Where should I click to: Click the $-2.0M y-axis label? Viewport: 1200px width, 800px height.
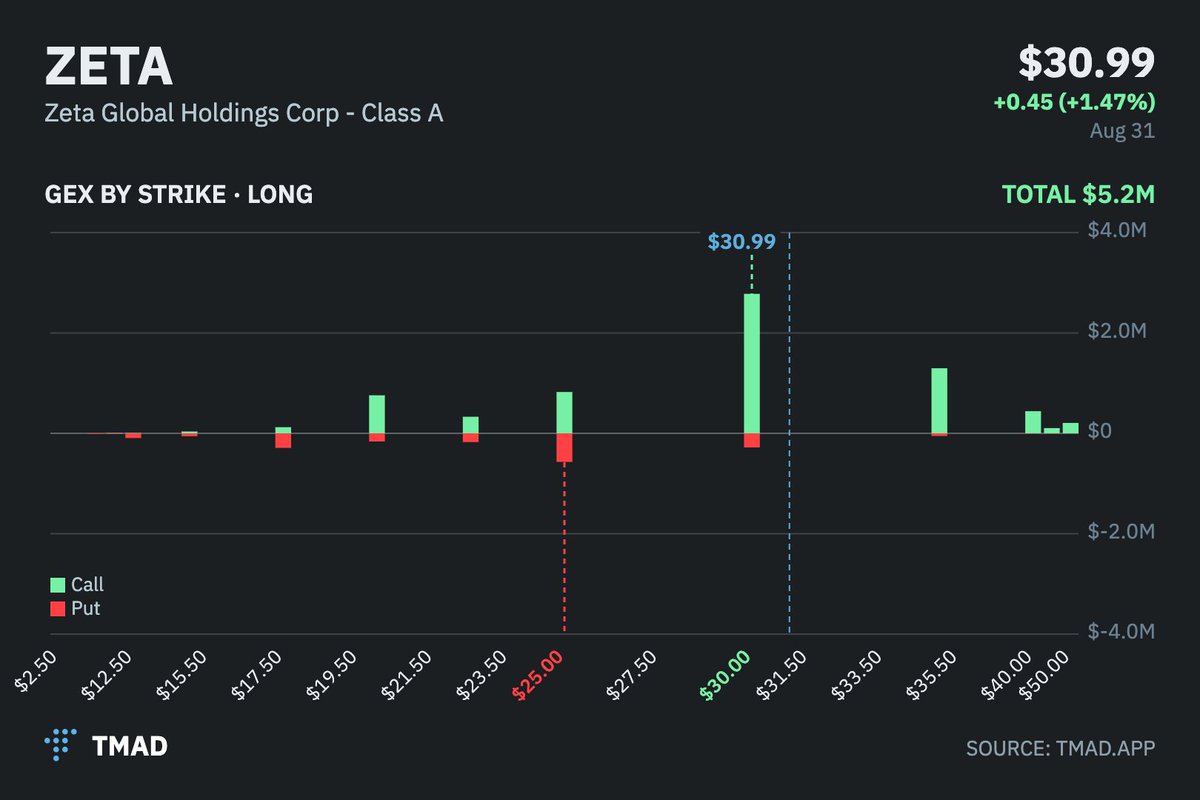(1122, 532)
